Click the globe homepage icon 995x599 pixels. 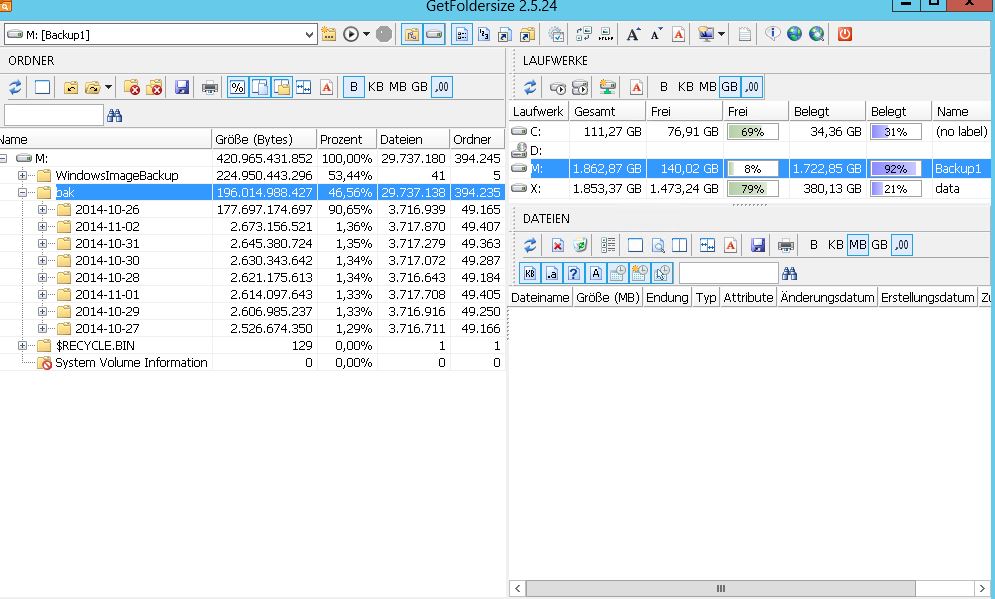point(794,34)
